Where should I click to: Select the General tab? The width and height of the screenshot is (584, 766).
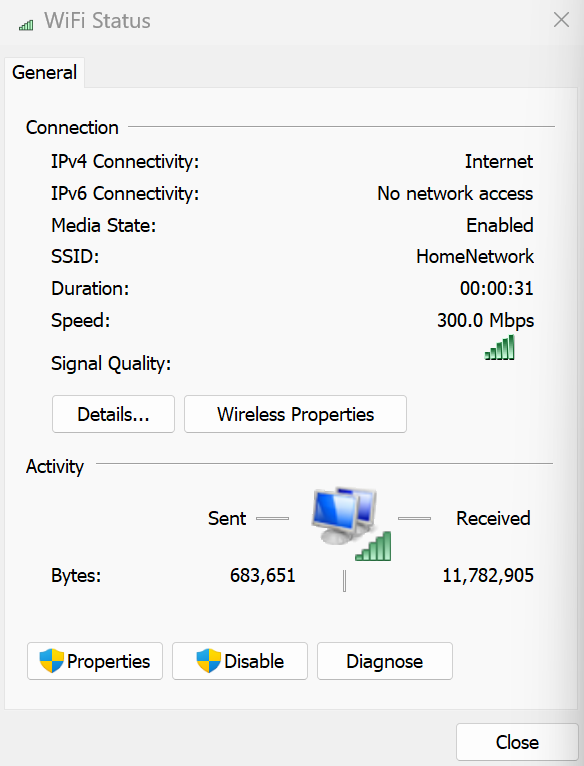[44, 73]
